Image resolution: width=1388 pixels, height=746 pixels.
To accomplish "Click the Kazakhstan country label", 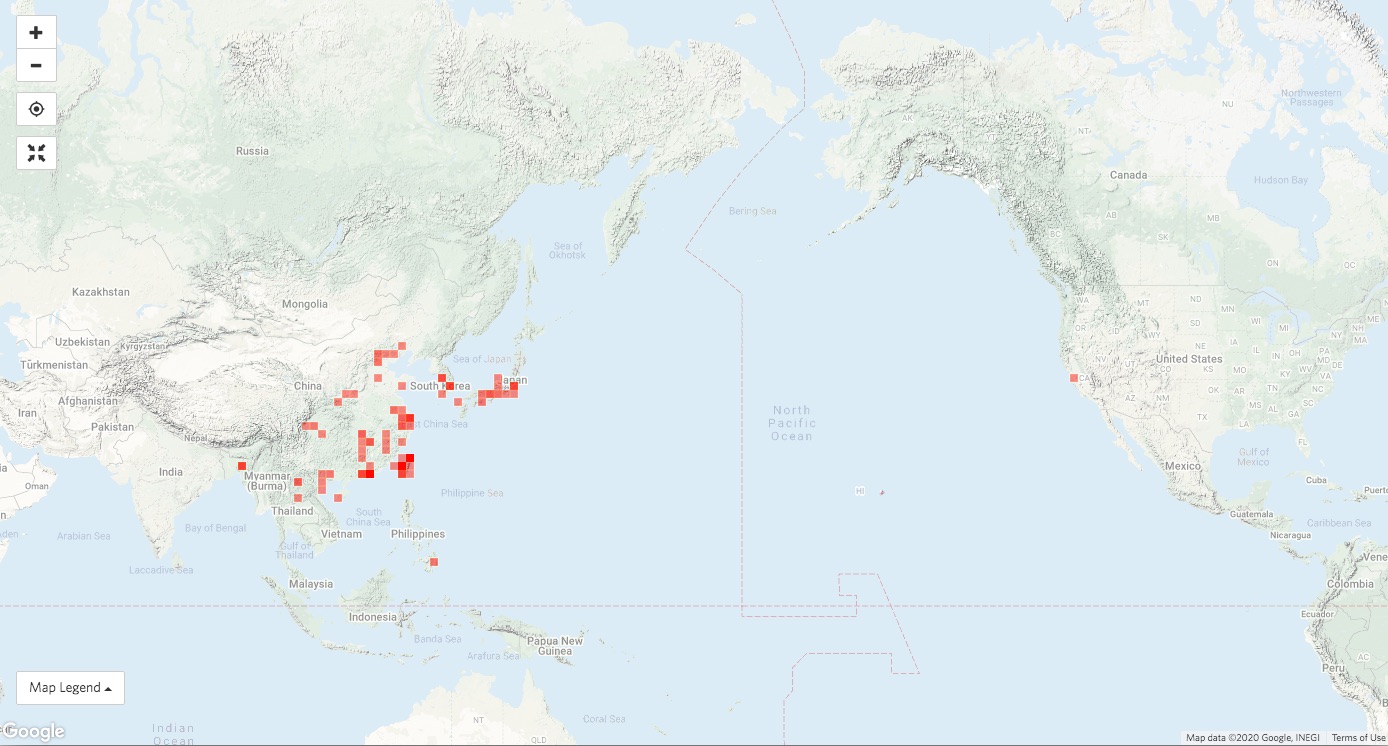I will [101, 292].
